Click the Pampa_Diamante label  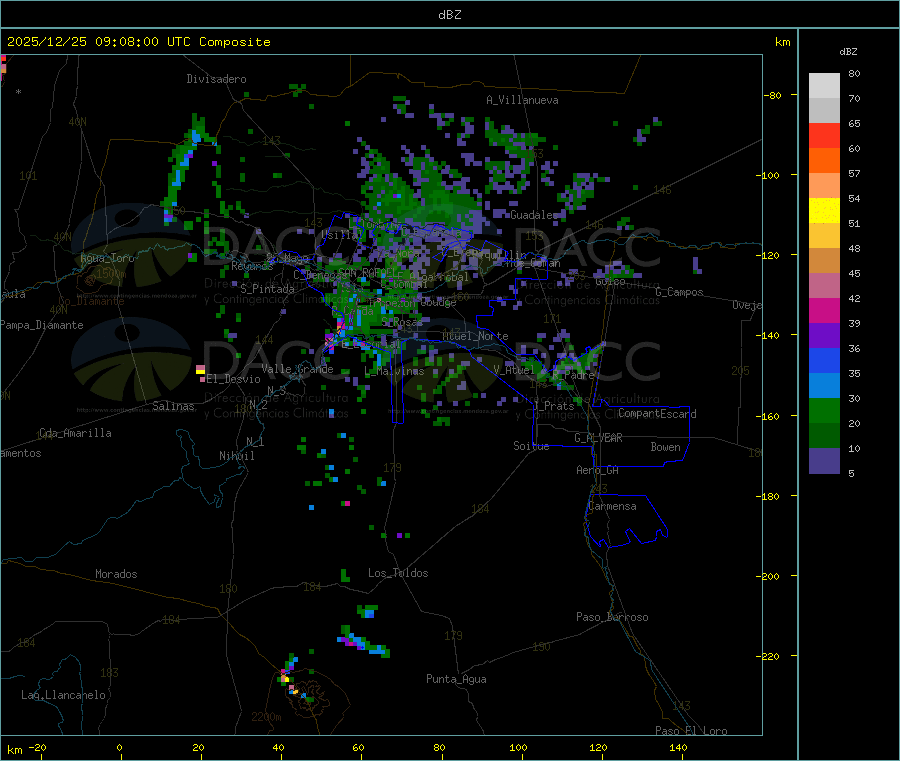click(42, 325)
